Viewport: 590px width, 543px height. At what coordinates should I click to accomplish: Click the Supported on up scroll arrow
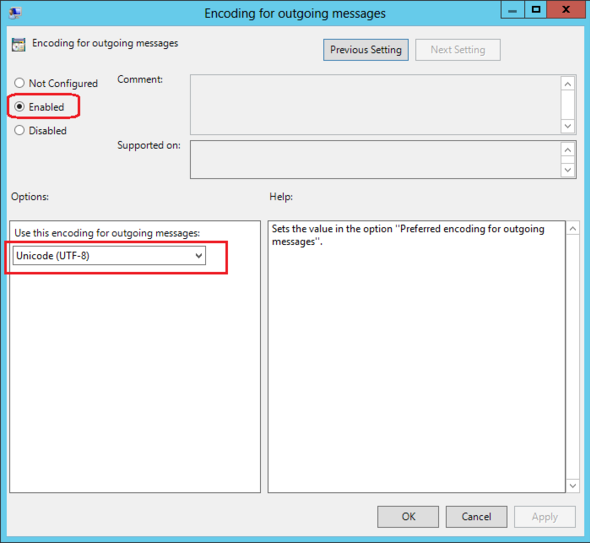568,150
